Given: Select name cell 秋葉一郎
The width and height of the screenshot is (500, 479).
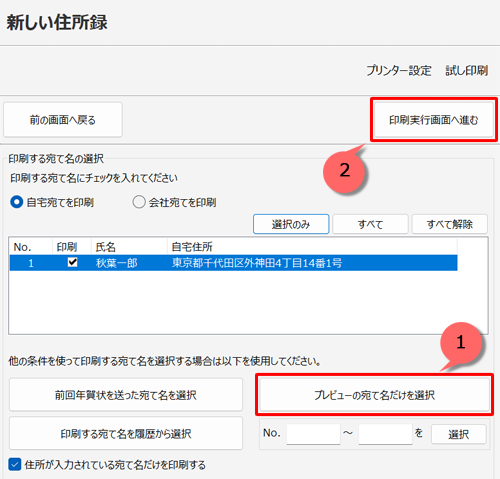Looking at the screenshot, I should (117, 263).
